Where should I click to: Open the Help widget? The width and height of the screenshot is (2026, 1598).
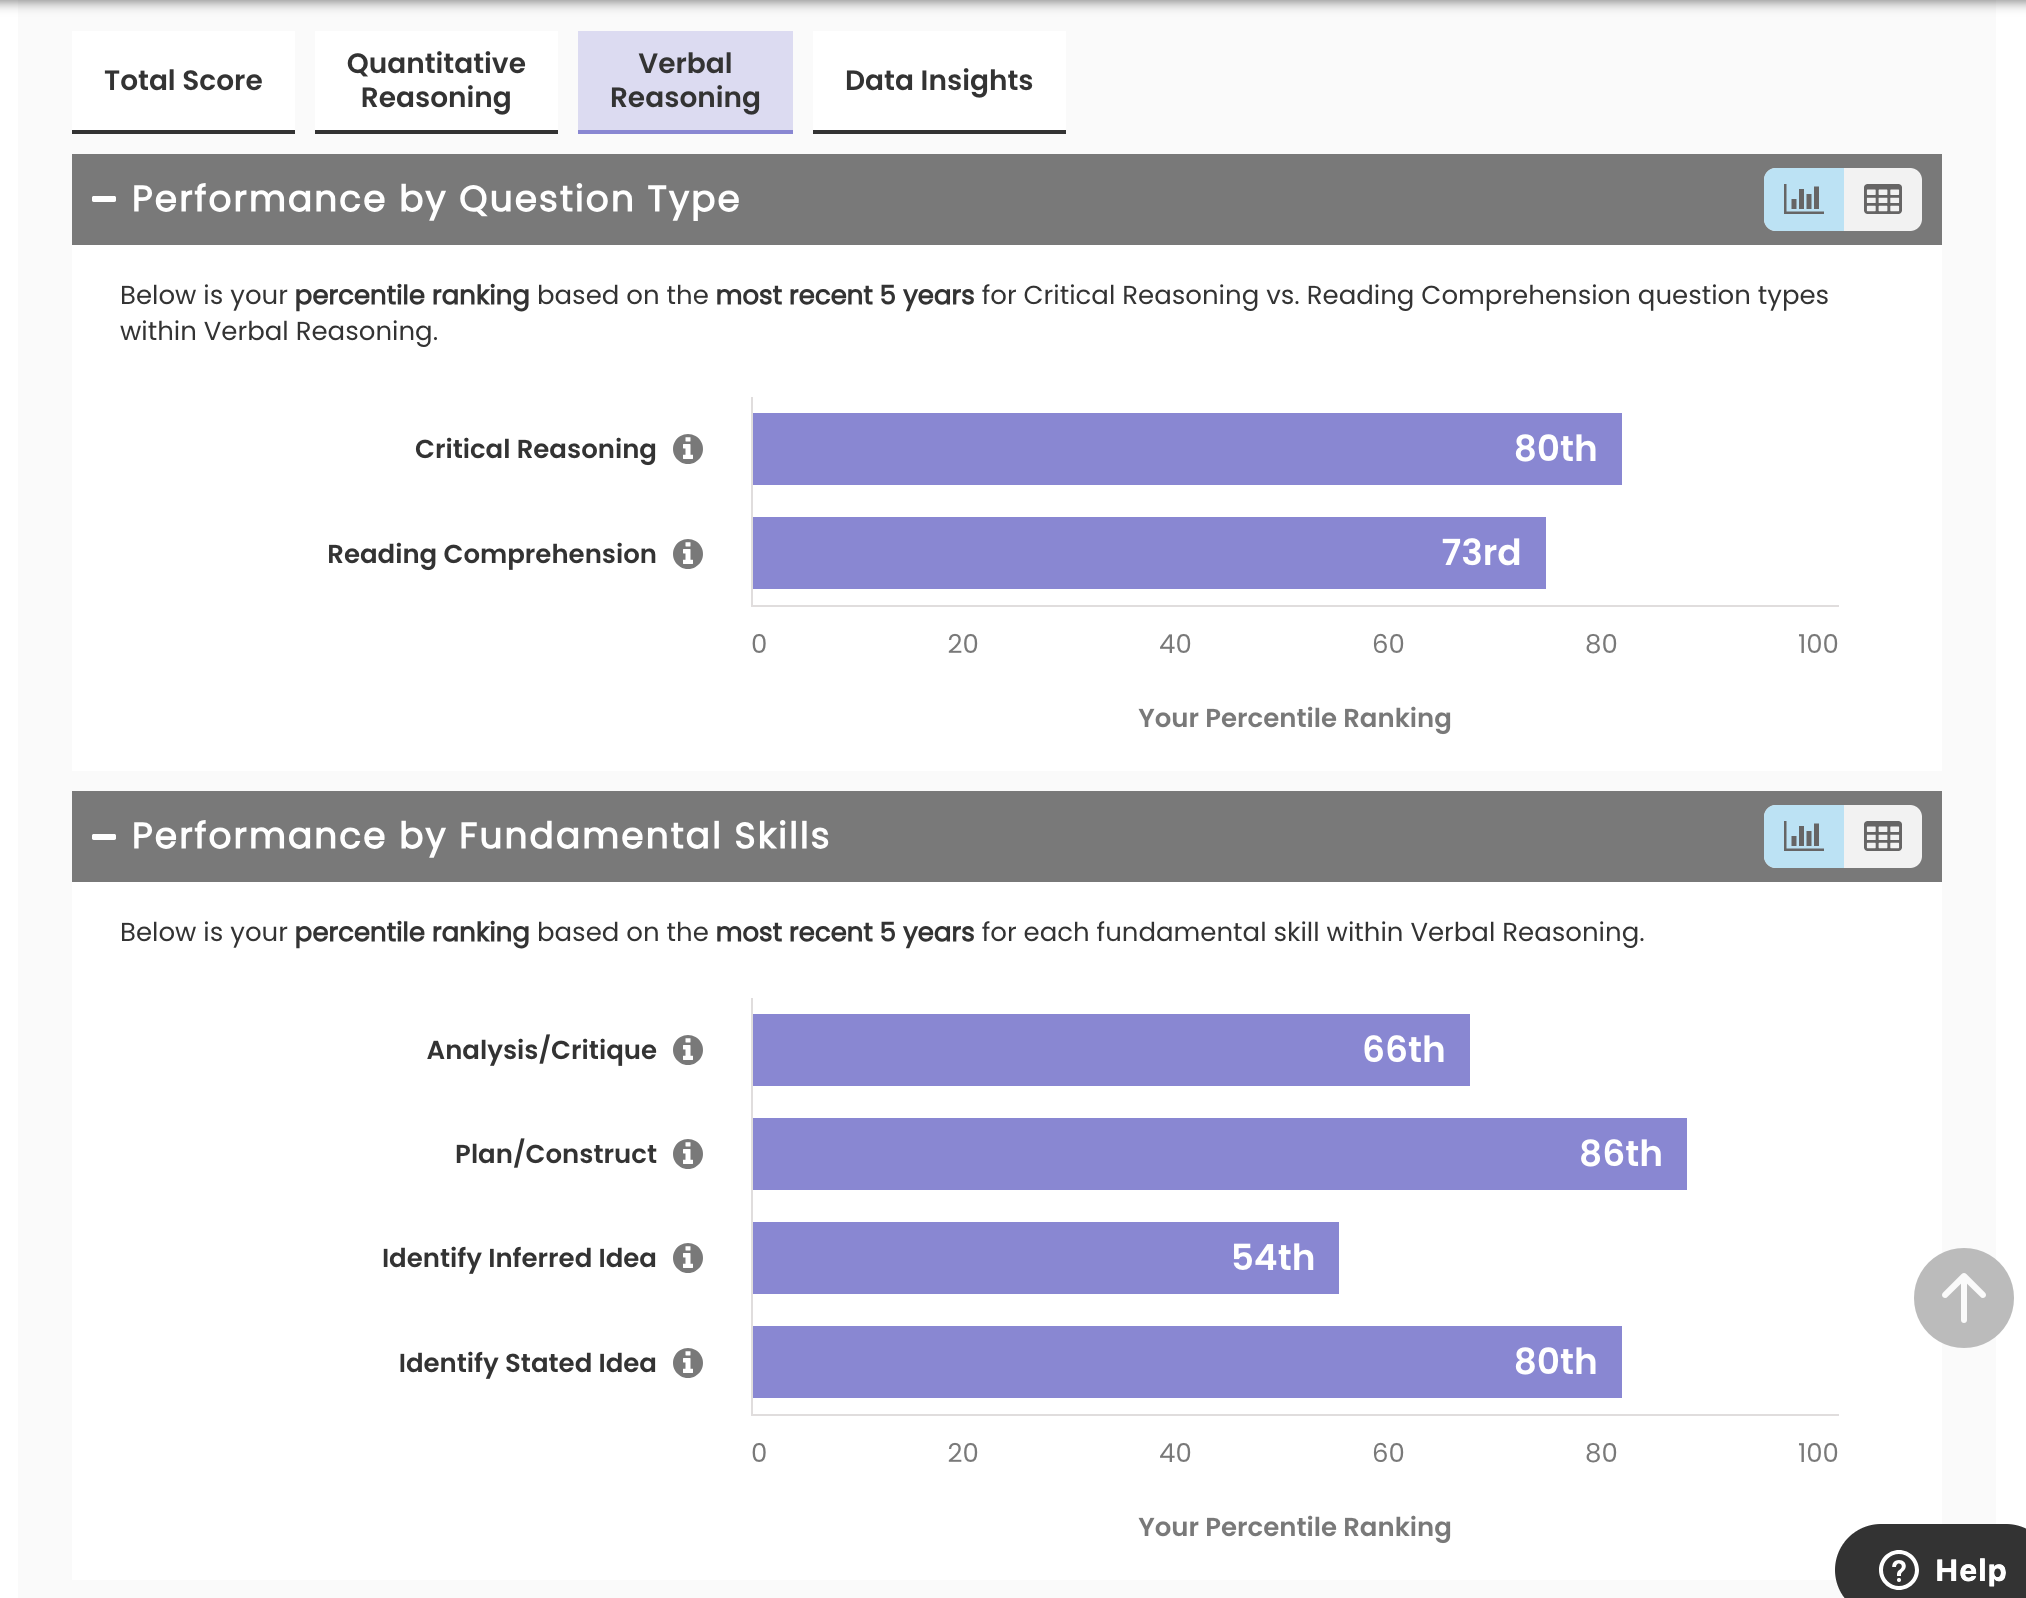coord(1942,1569)
